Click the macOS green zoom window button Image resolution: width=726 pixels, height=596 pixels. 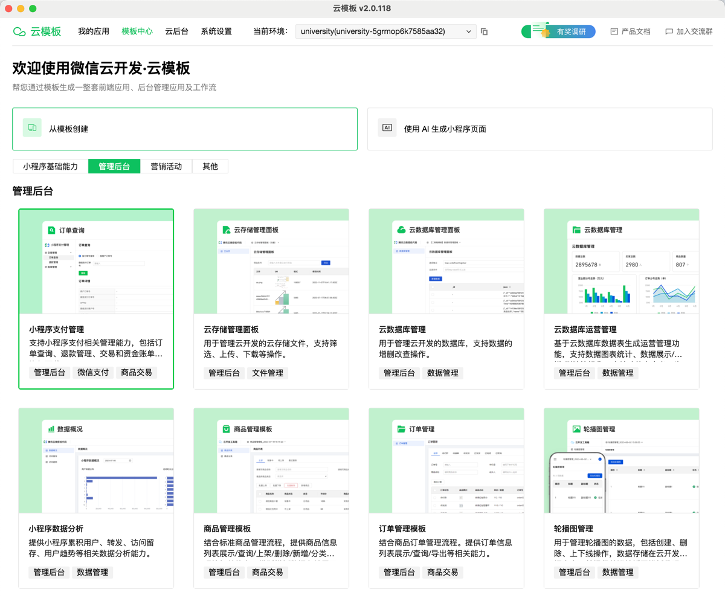32,8
